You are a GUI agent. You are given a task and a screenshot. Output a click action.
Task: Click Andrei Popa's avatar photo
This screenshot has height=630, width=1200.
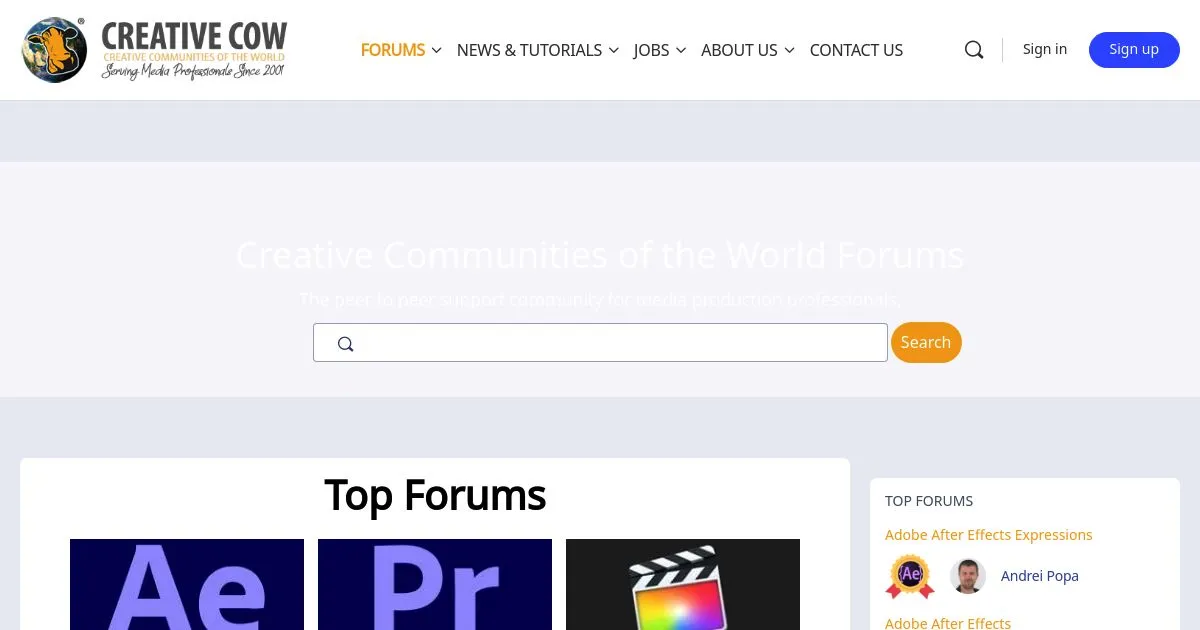[968, 576]
